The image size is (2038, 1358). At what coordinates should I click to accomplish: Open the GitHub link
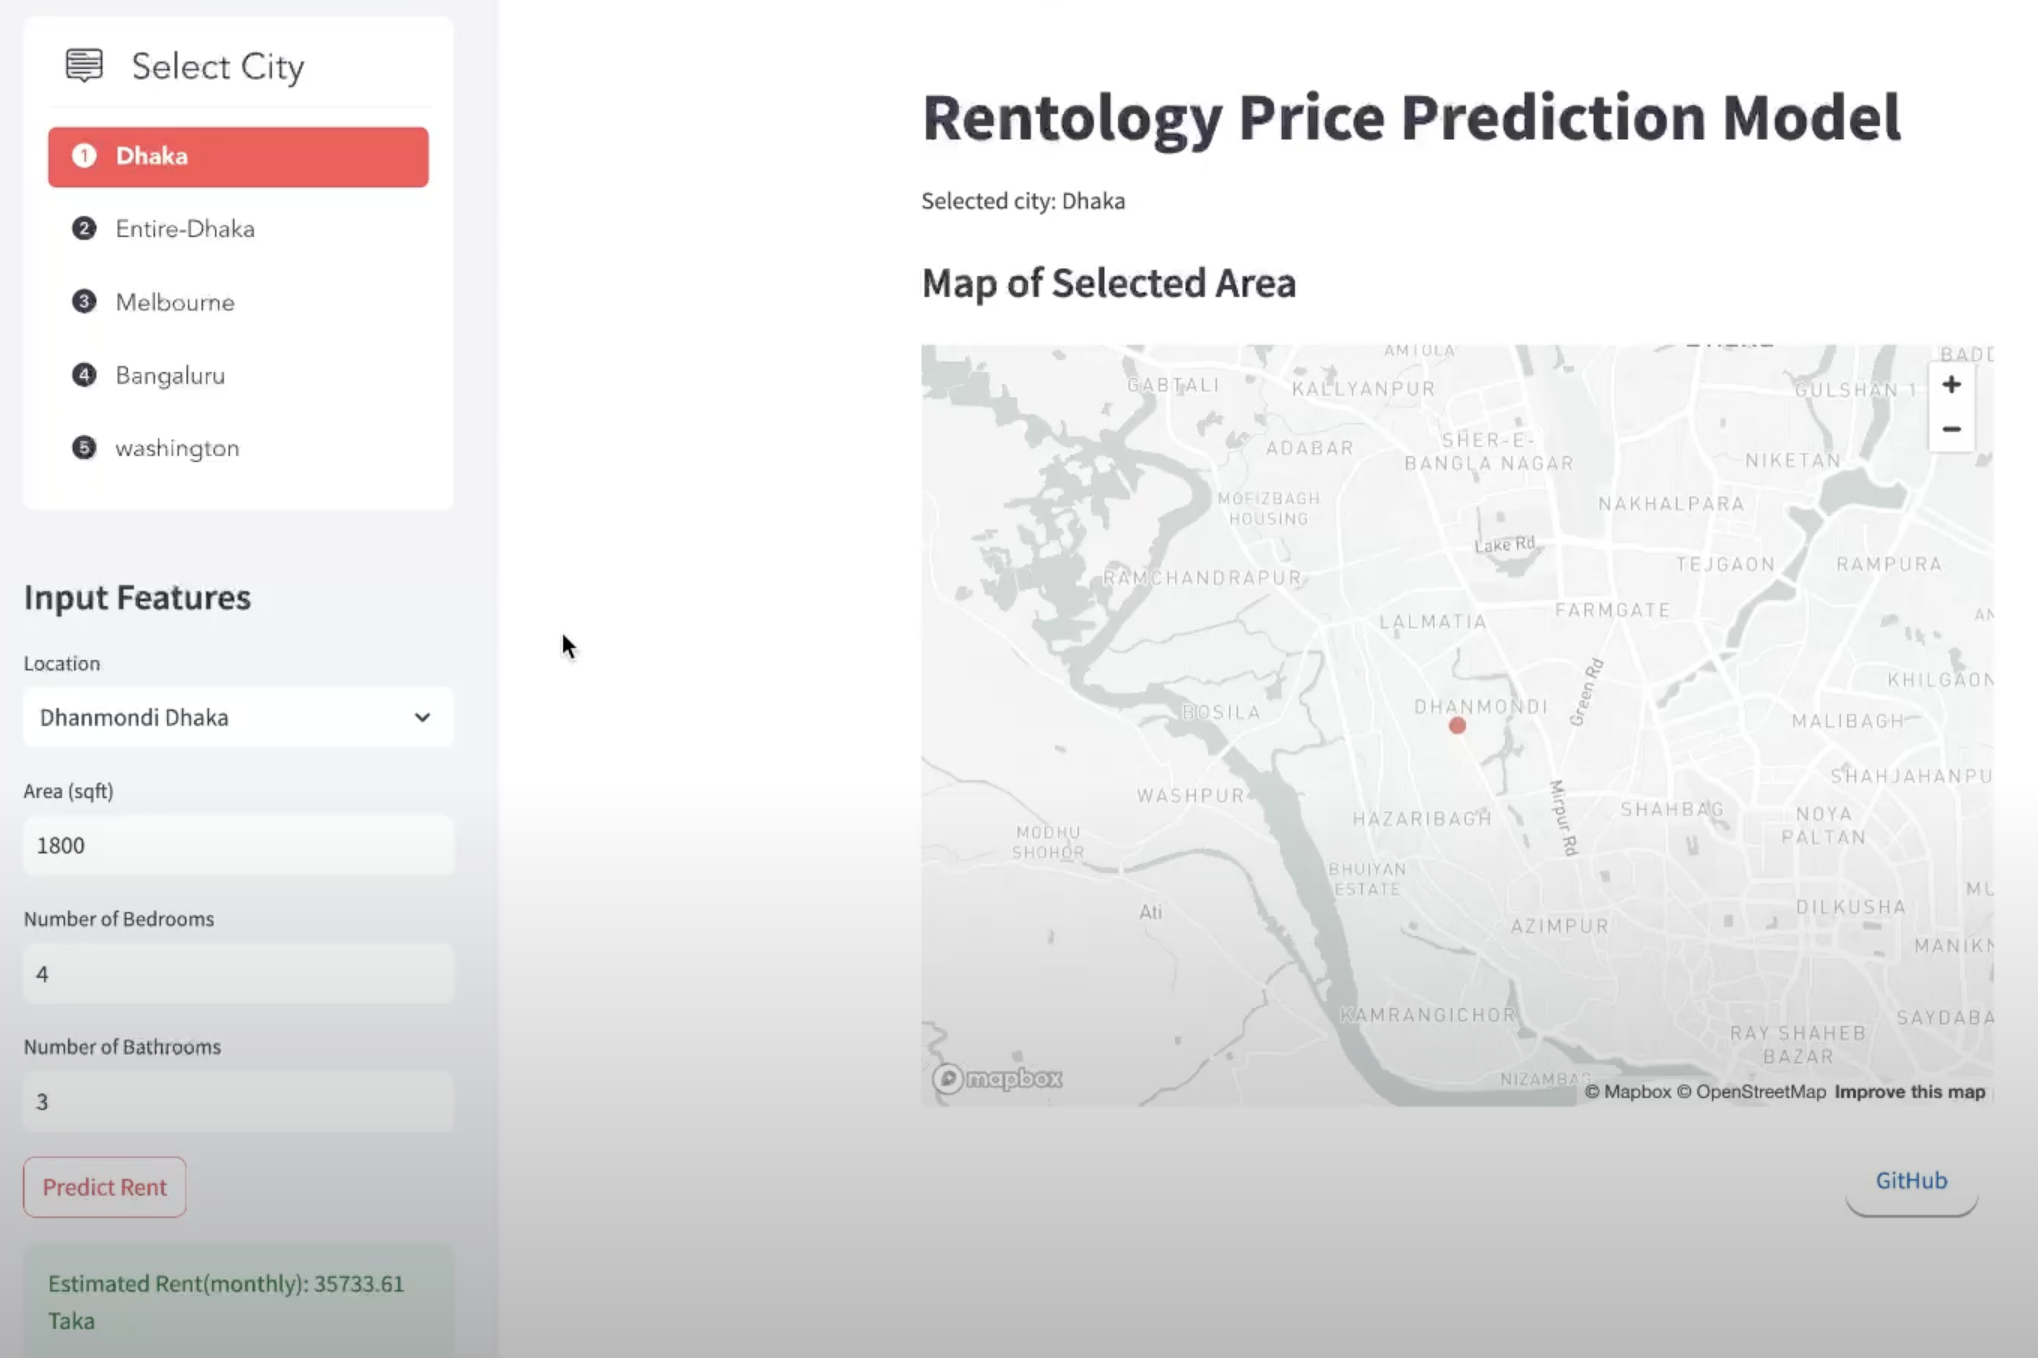(x=1911, y=1181)
